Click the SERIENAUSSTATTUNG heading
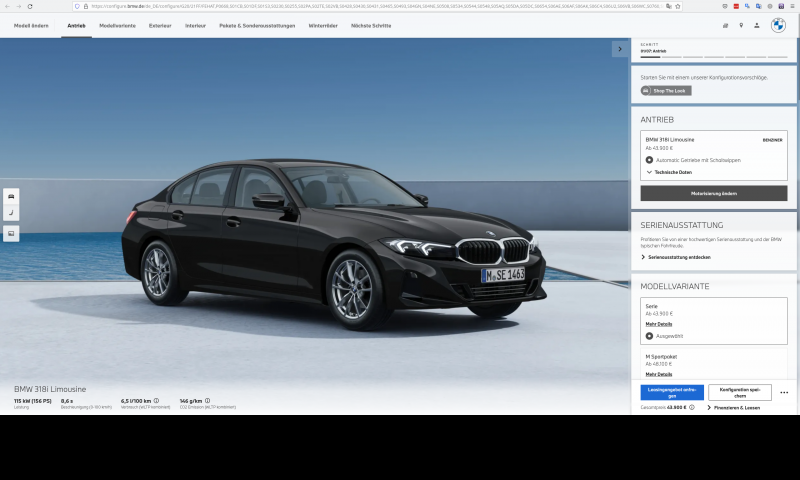 point(682,225)
